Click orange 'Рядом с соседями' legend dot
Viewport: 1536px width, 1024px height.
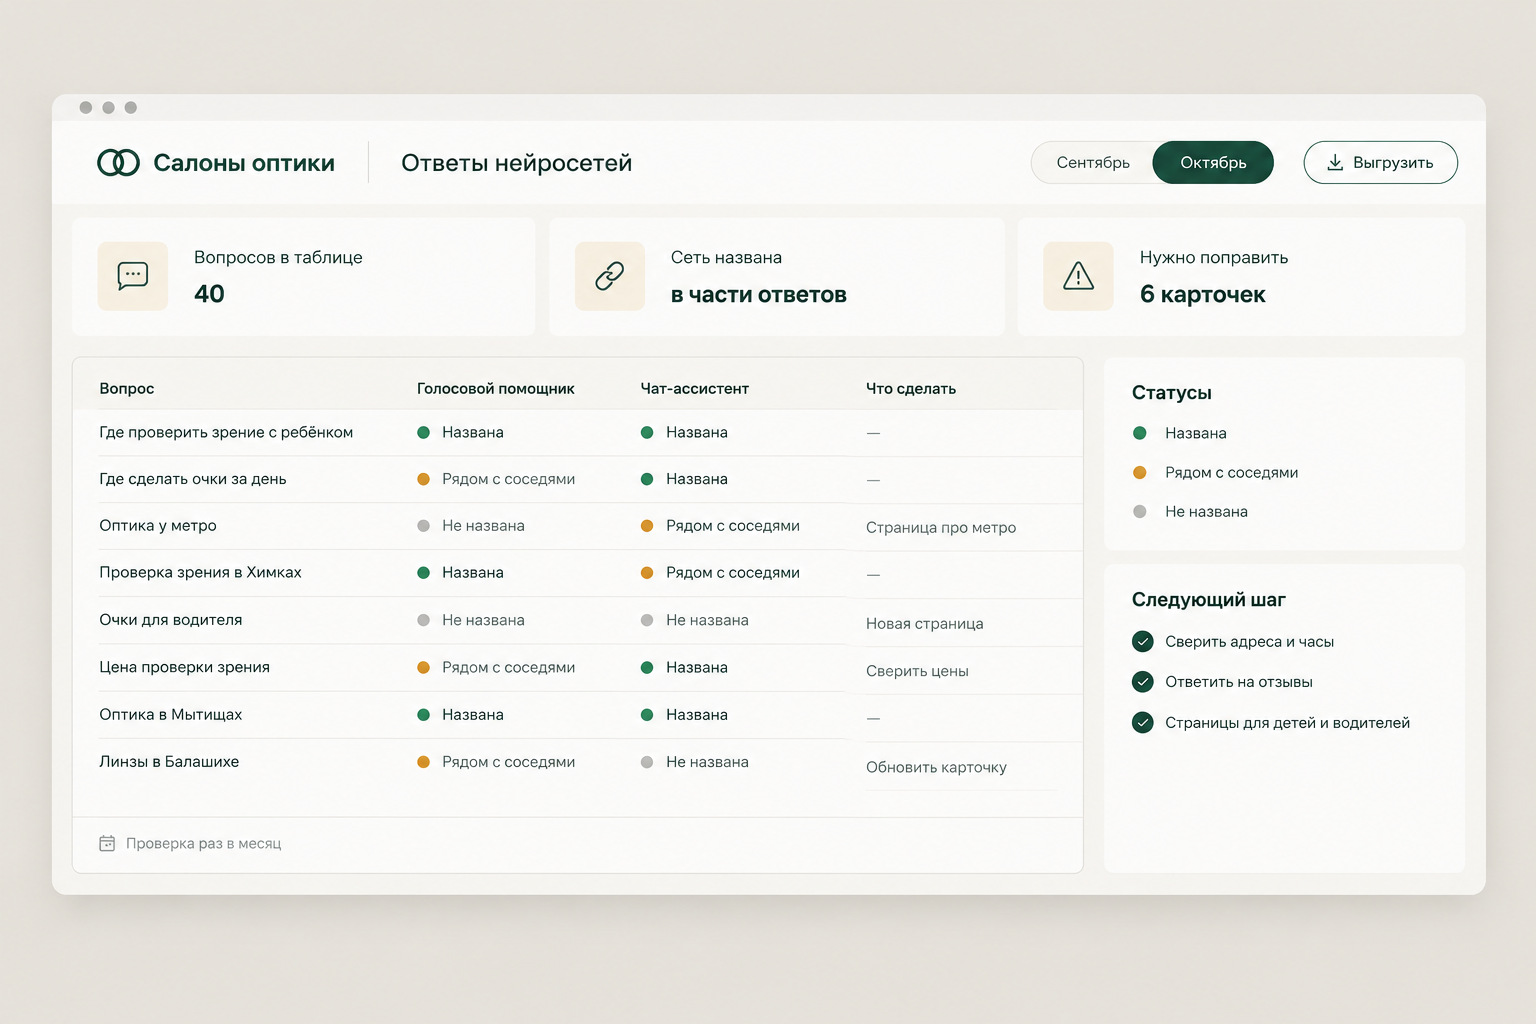pyautogui.click(x=1140, y=472)
